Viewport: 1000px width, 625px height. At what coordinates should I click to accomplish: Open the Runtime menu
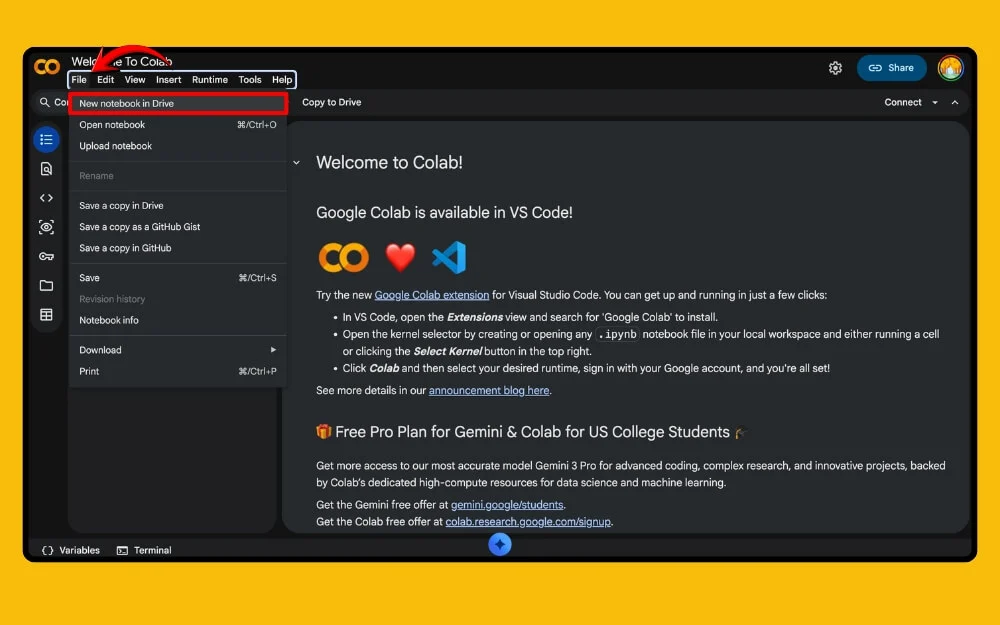coord(210,79)
